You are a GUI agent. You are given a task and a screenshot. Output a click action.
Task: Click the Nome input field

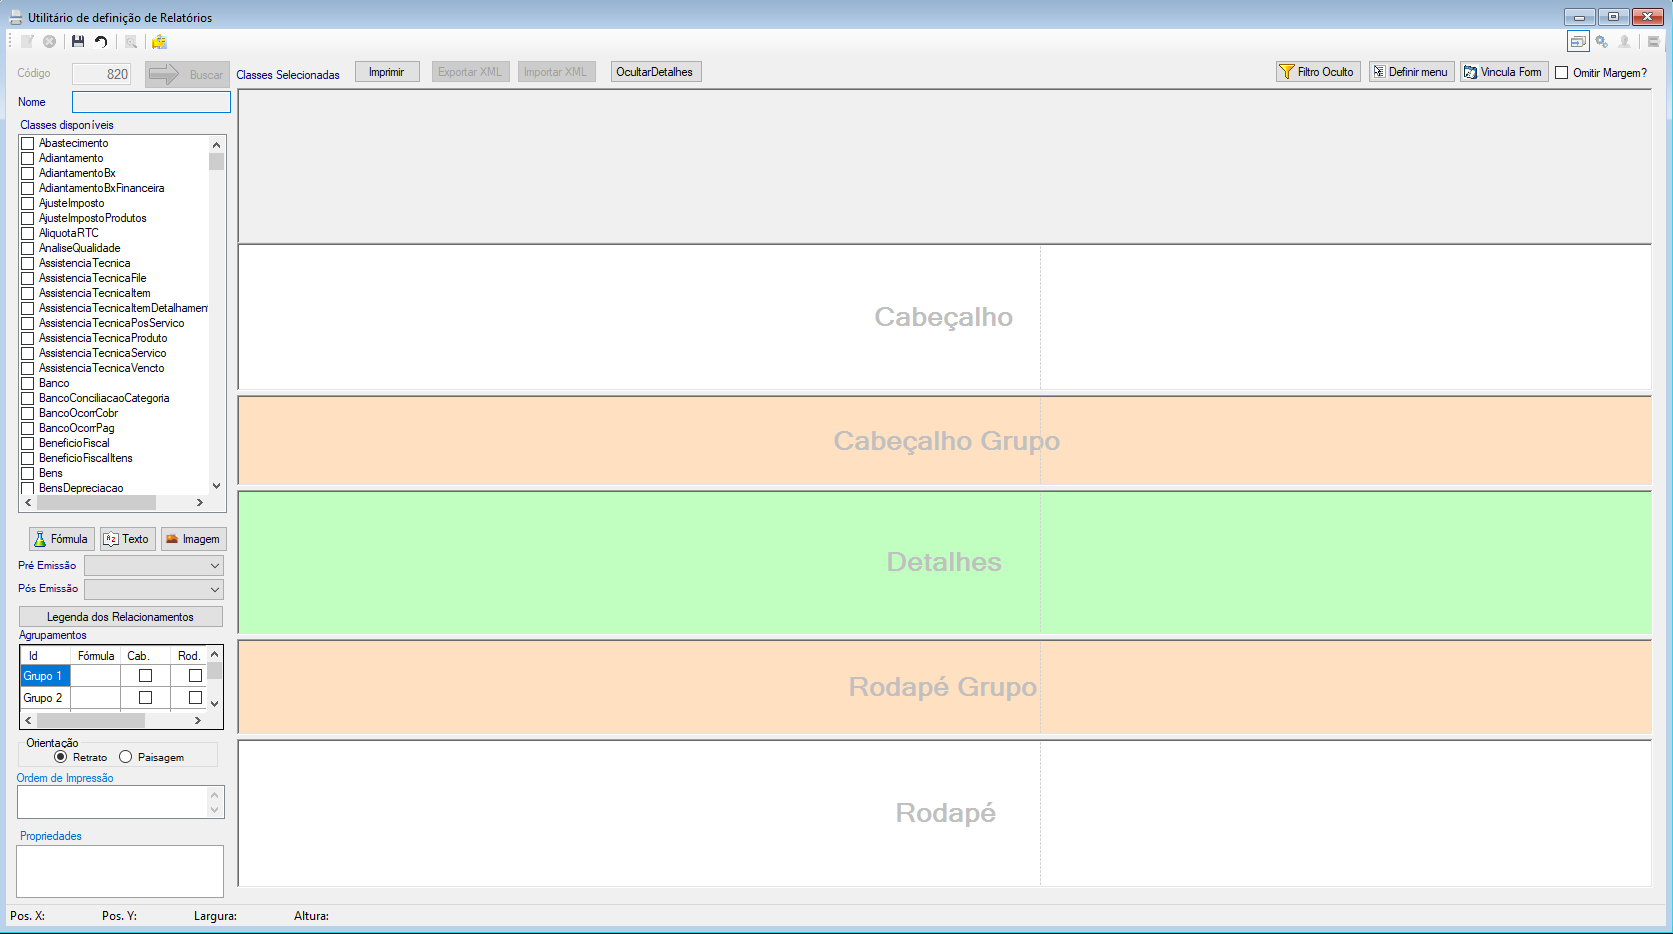click(x=151, y=102)
